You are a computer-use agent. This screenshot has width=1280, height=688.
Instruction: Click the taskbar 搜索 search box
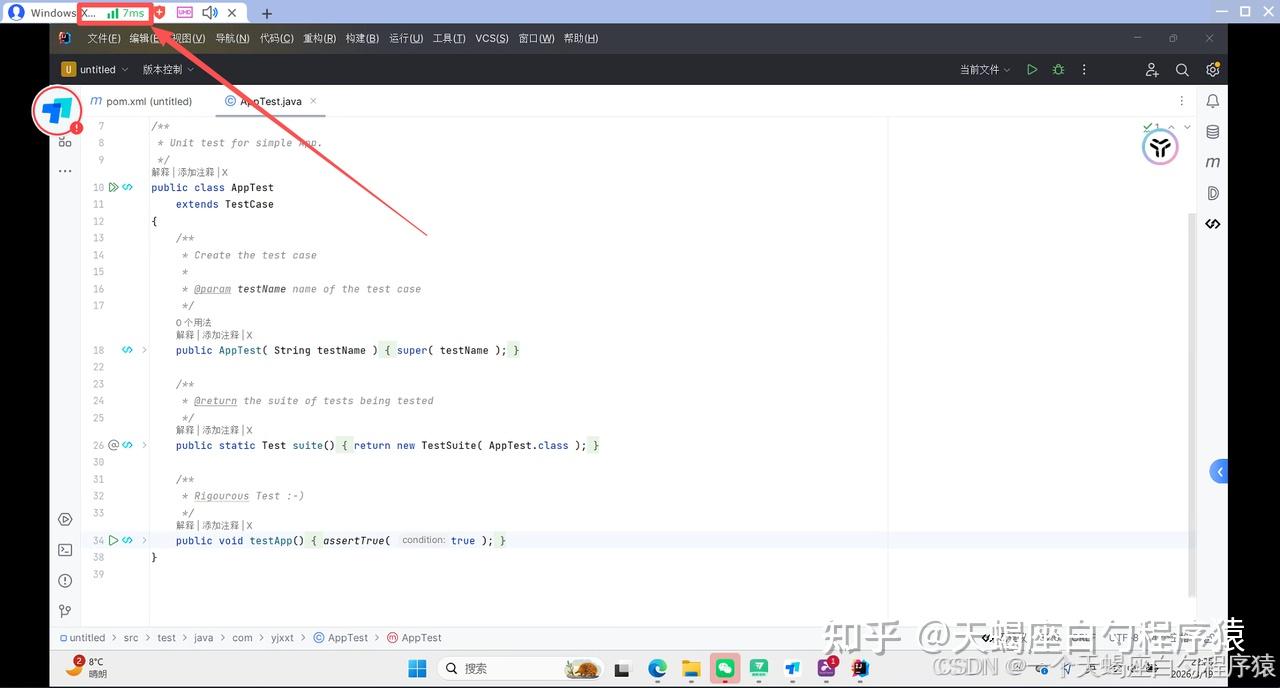click(x=521, y=668)
